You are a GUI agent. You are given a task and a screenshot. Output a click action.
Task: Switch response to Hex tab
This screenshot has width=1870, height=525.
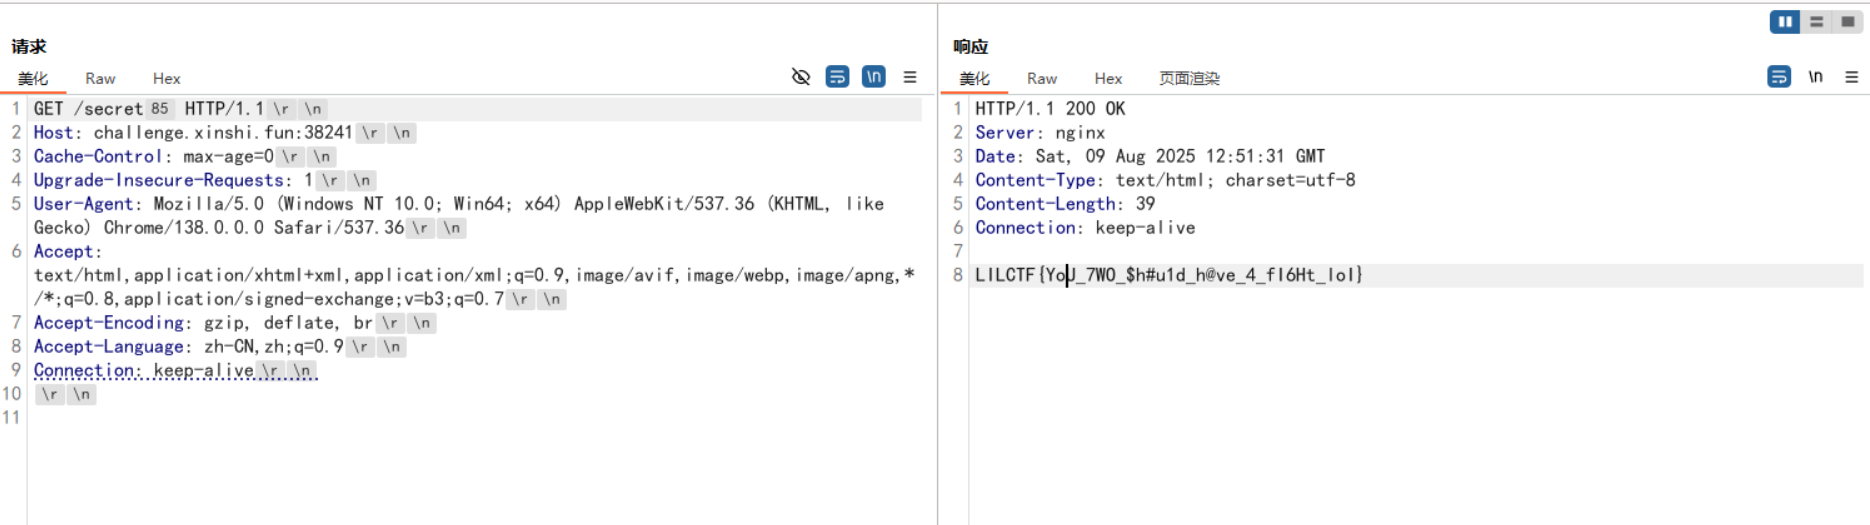[x=1108, y=79]
